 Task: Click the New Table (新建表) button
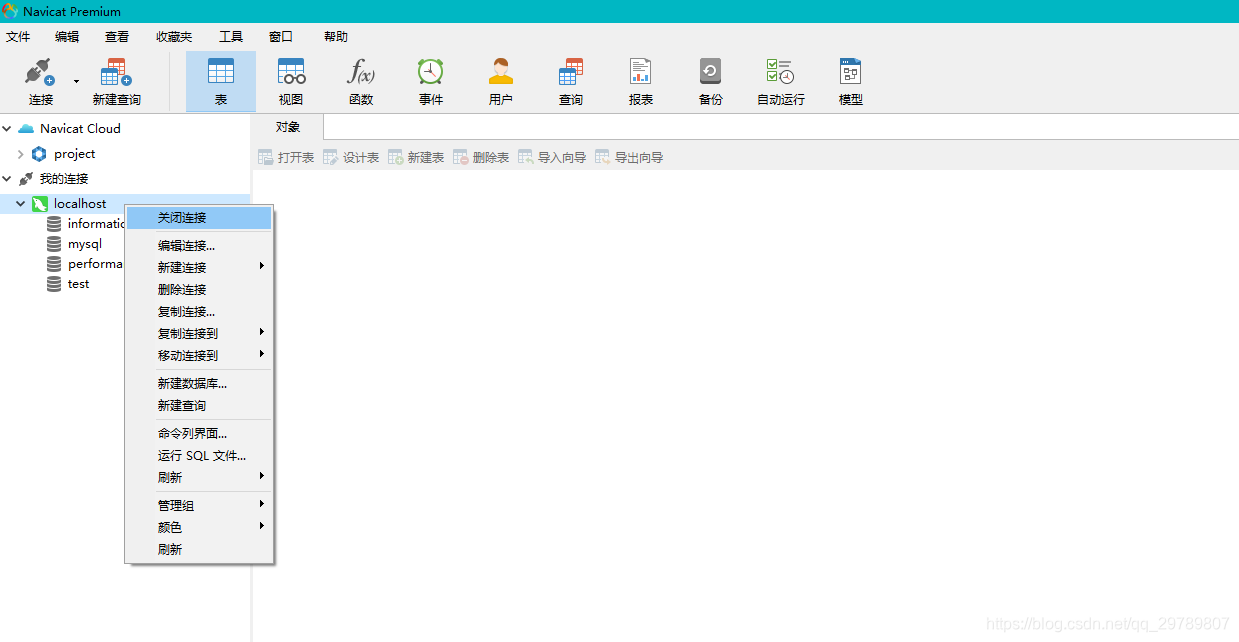pos(416,157)
